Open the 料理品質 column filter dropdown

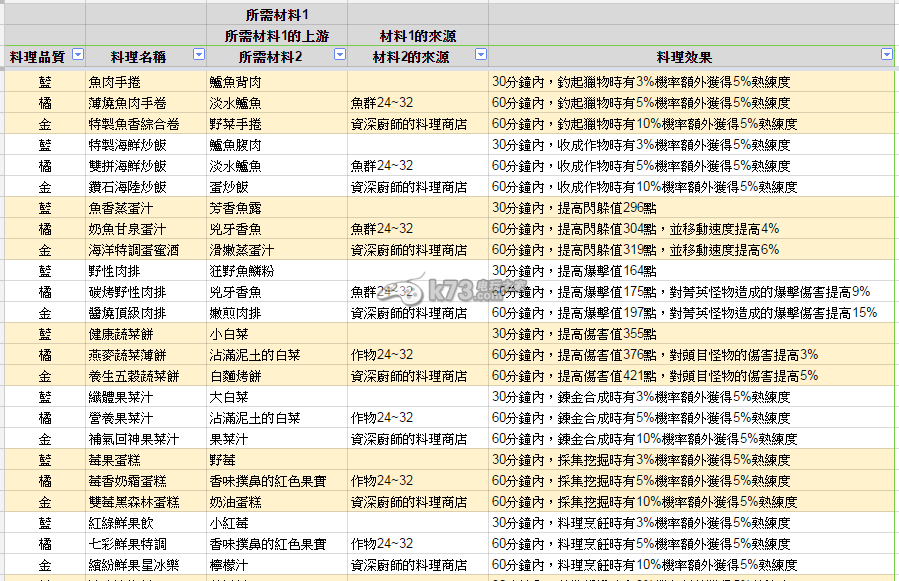click(x=77, y=56)
